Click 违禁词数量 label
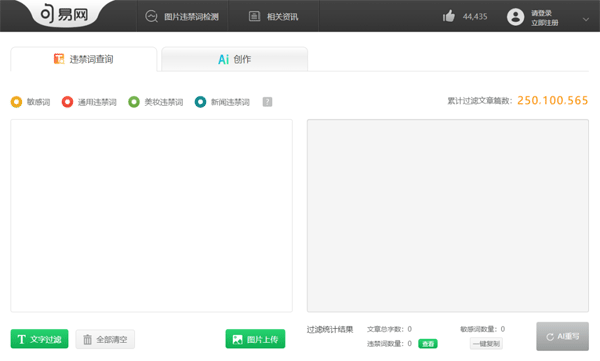 click(x=385, y=344)
